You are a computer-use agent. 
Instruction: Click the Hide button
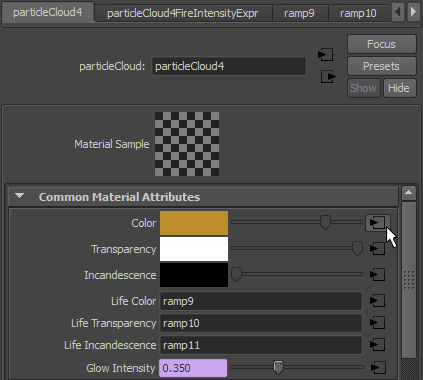click(x=399, y=88)
